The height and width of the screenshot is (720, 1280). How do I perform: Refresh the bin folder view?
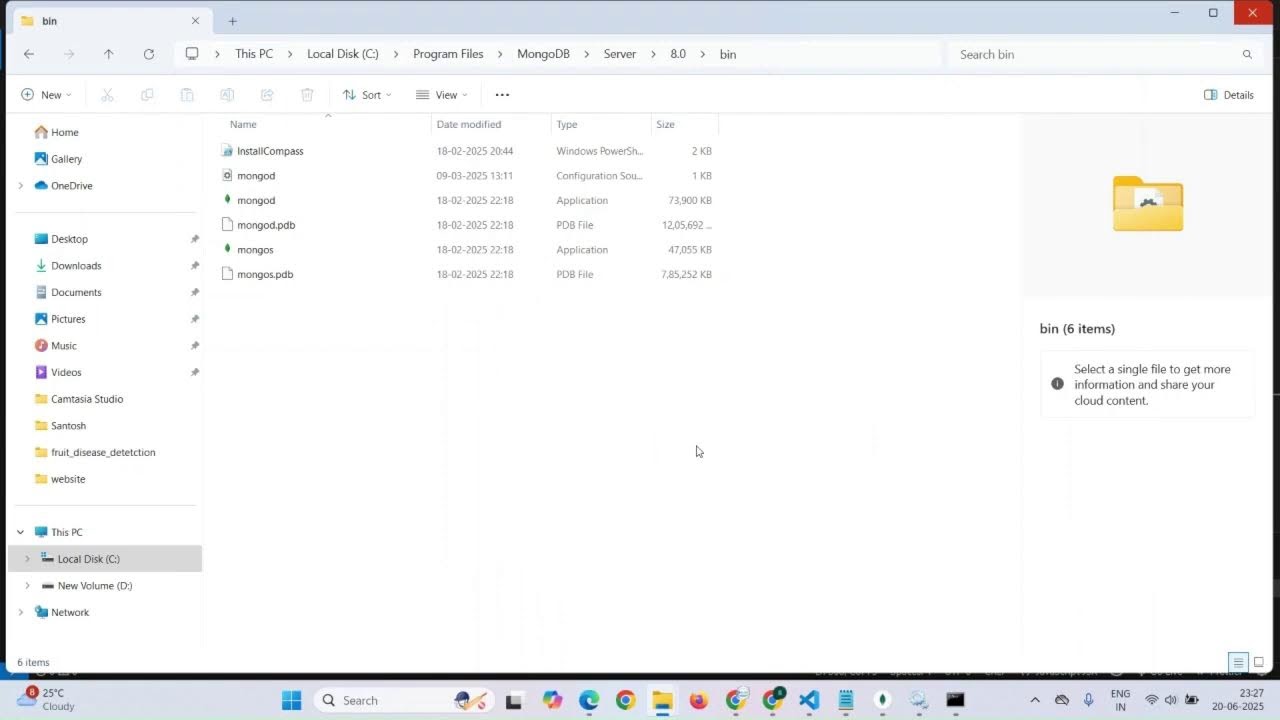click(149, 54)
